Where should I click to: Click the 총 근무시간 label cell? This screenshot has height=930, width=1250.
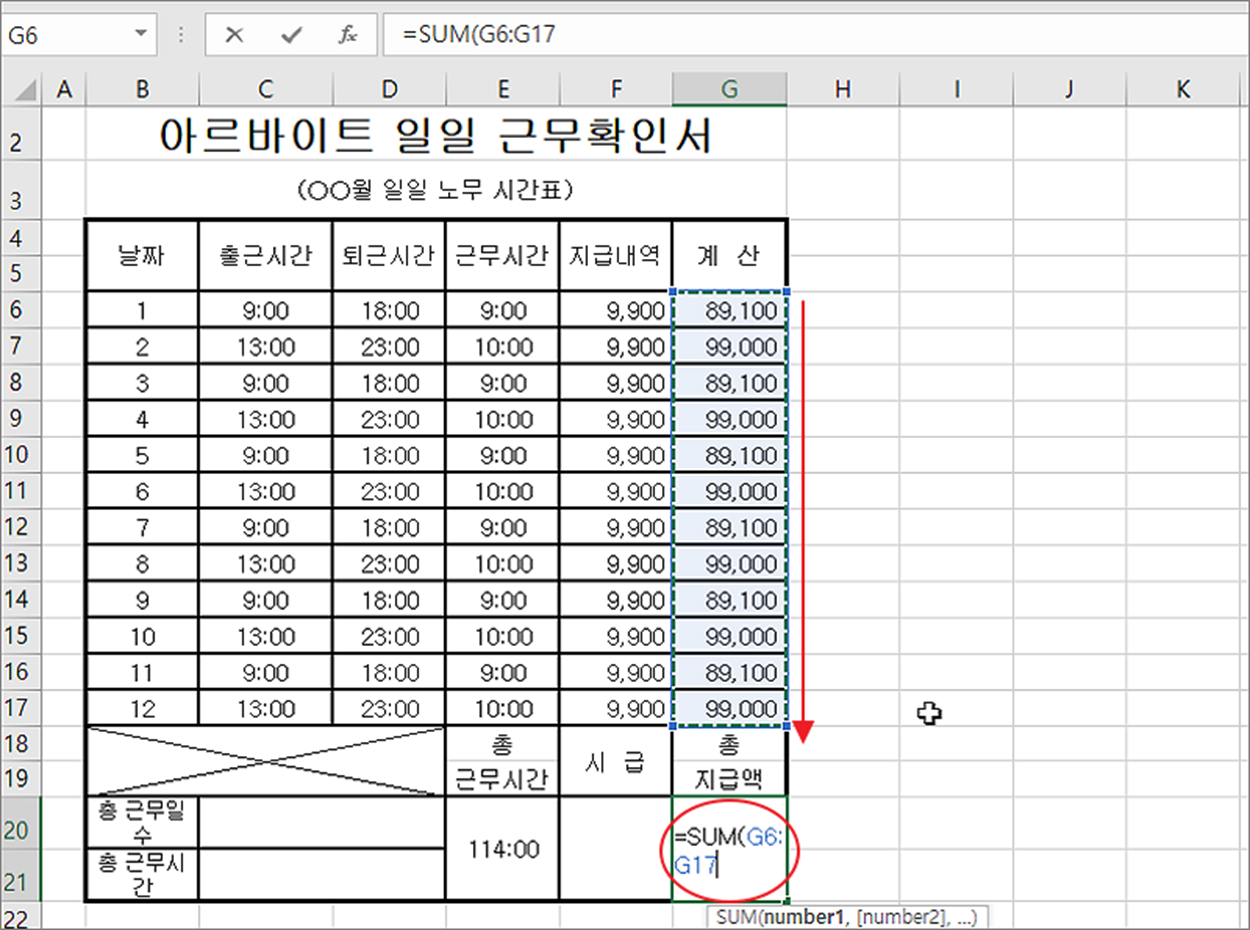(502, 762)
